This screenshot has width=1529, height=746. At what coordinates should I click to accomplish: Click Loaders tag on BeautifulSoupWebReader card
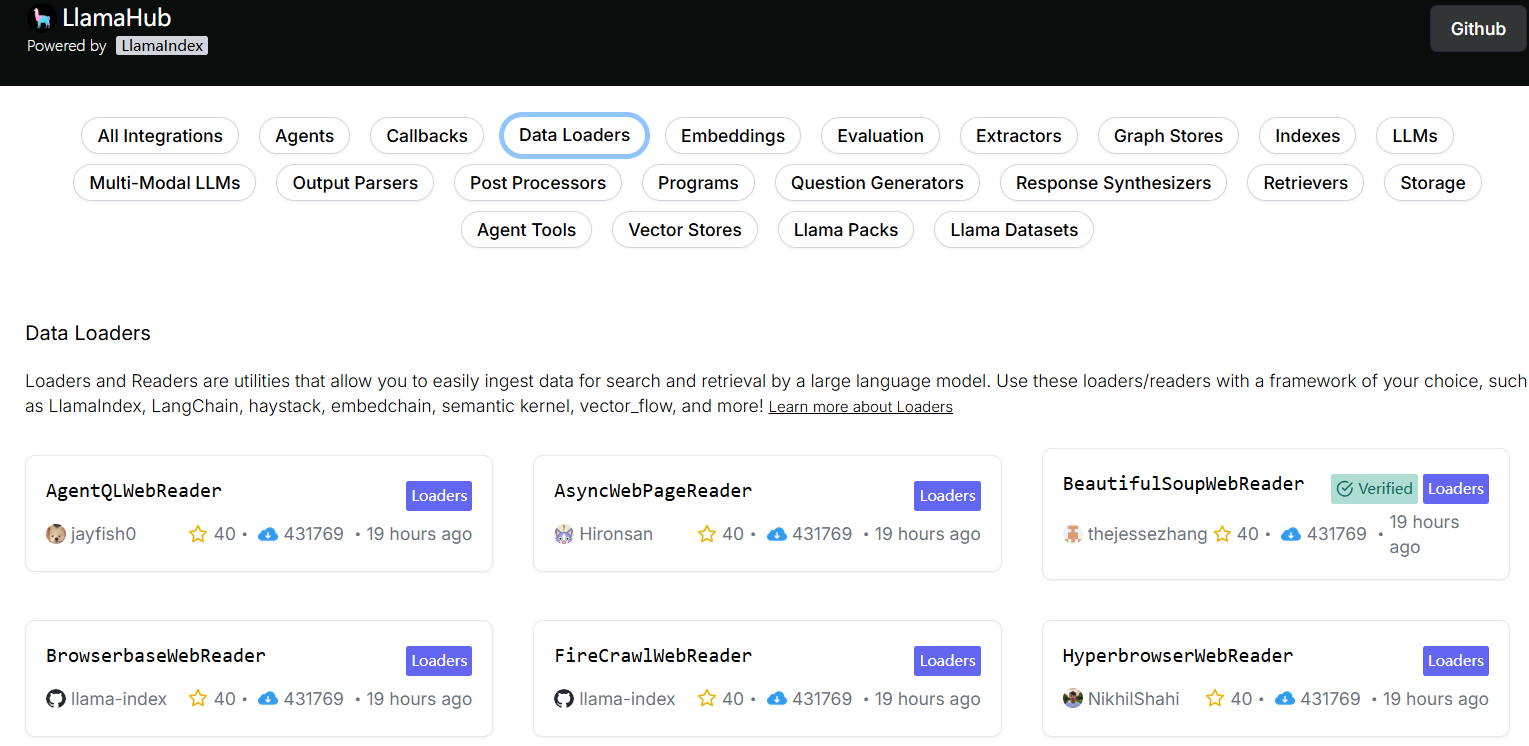point(1456,489)
